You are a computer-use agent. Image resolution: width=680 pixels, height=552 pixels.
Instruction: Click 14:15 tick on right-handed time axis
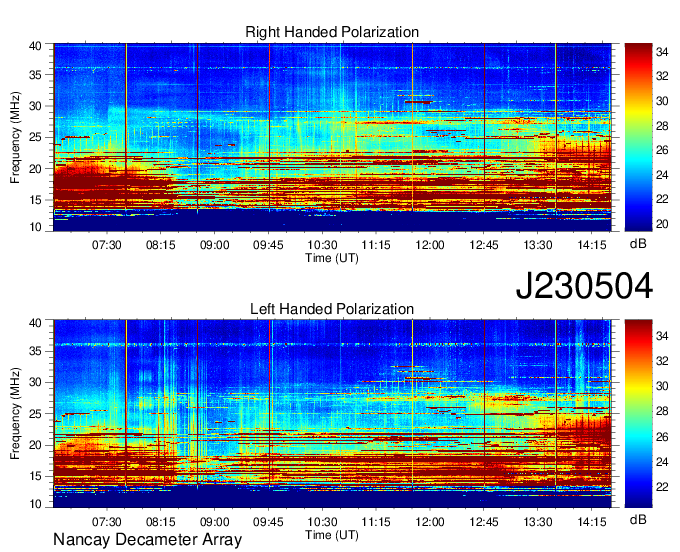tap(592, 245)
